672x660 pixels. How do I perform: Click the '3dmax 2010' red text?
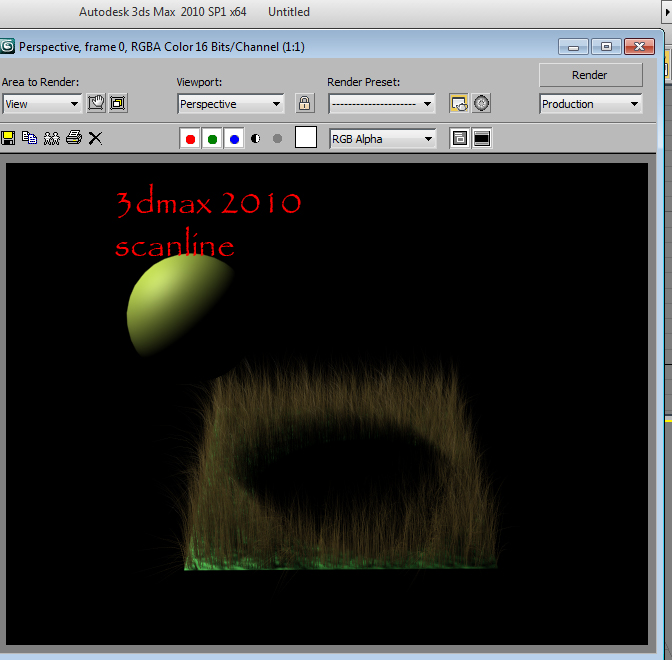coord(209,201)
